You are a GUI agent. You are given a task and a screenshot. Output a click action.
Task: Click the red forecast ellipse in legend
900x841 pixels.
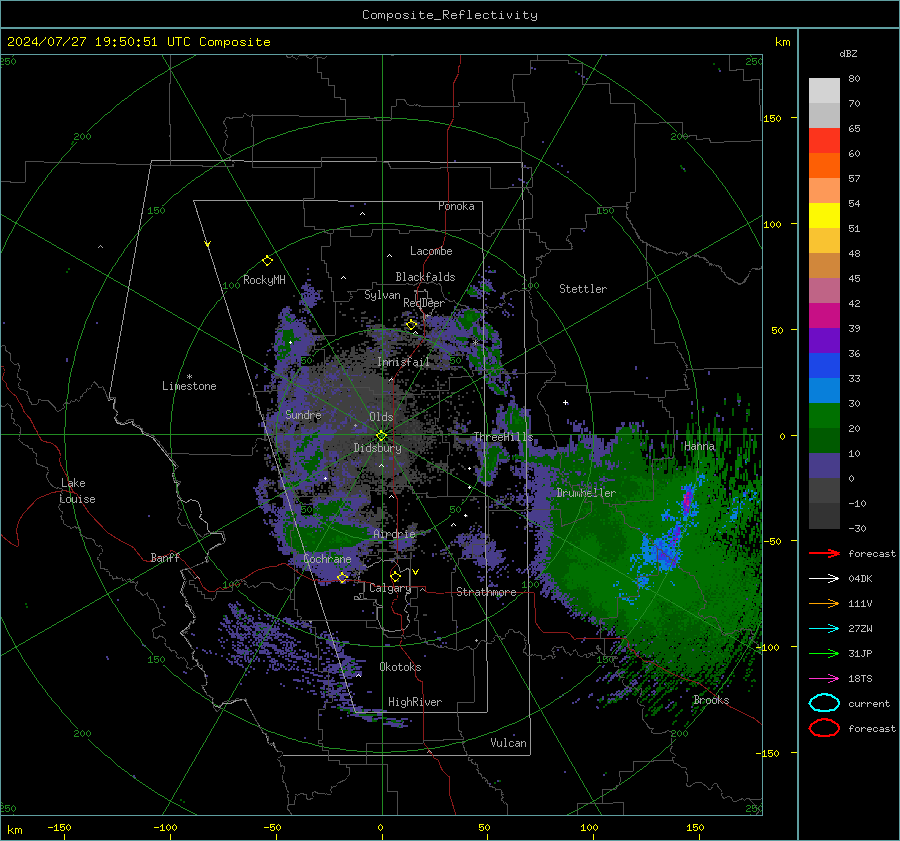[824, 728]
